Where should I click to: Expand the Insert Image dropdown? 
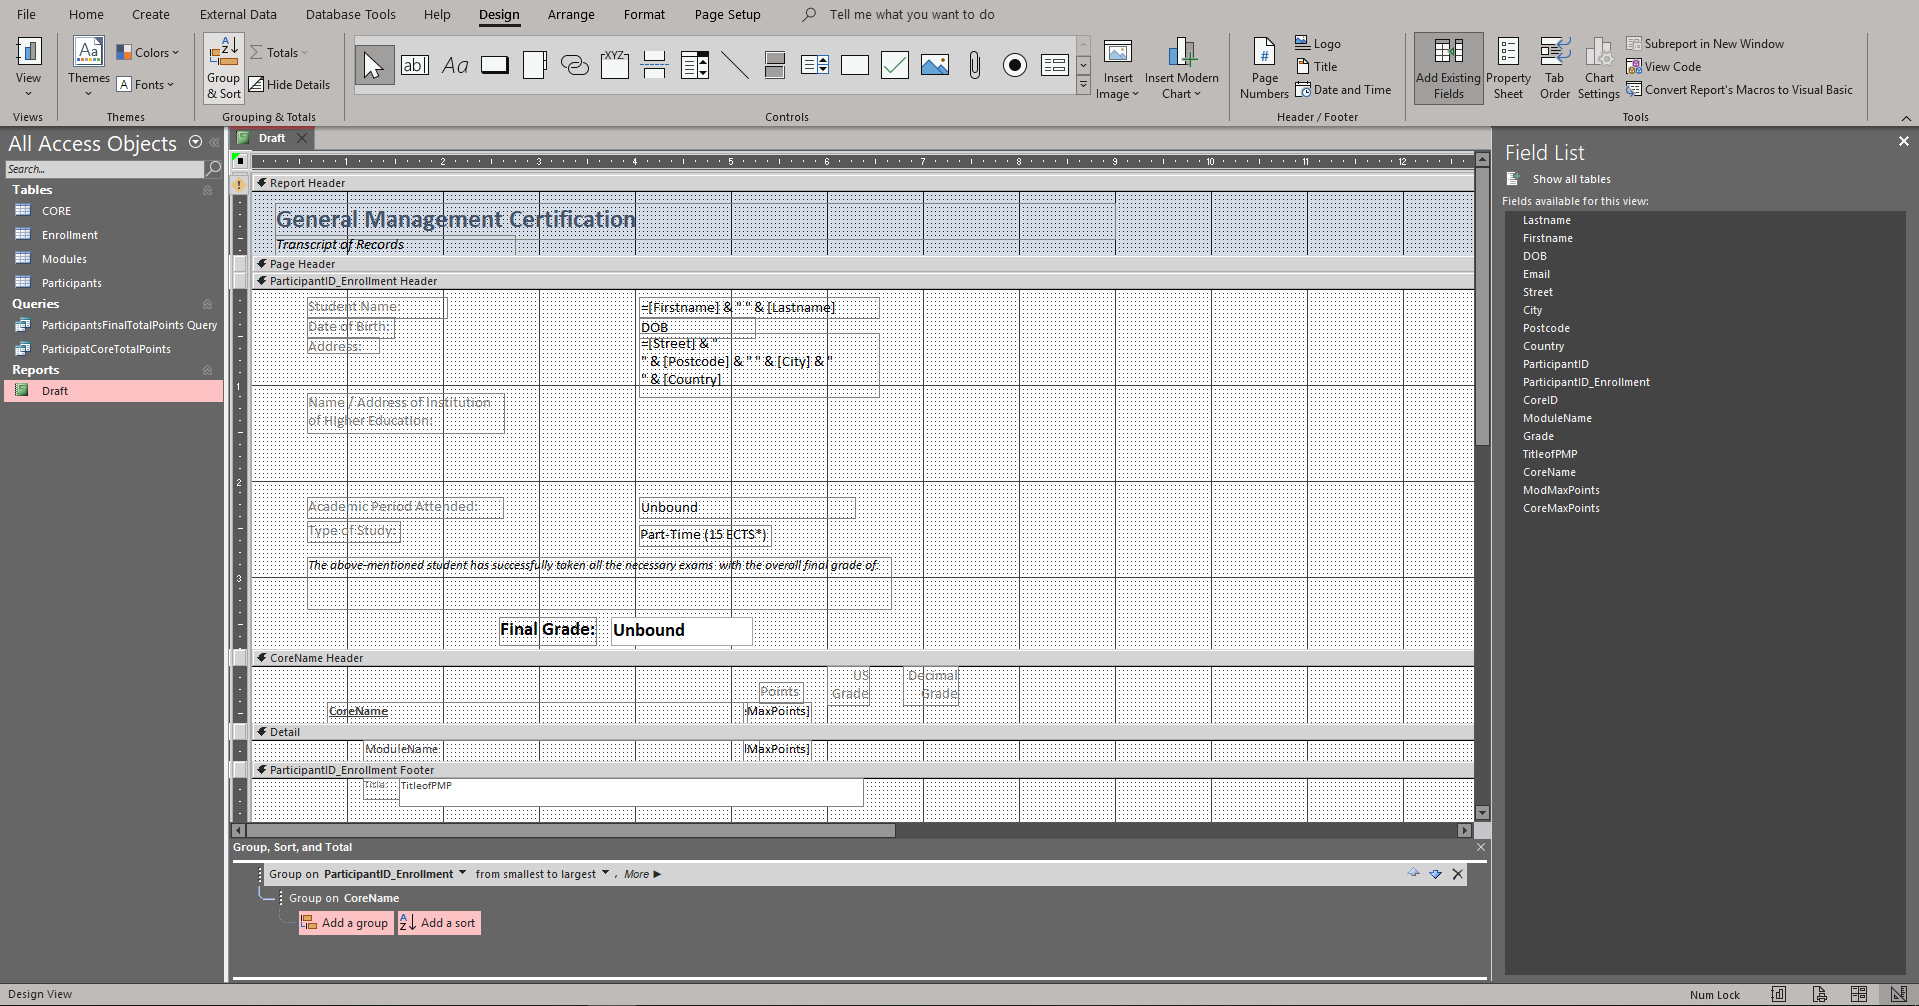point(1117,87)
